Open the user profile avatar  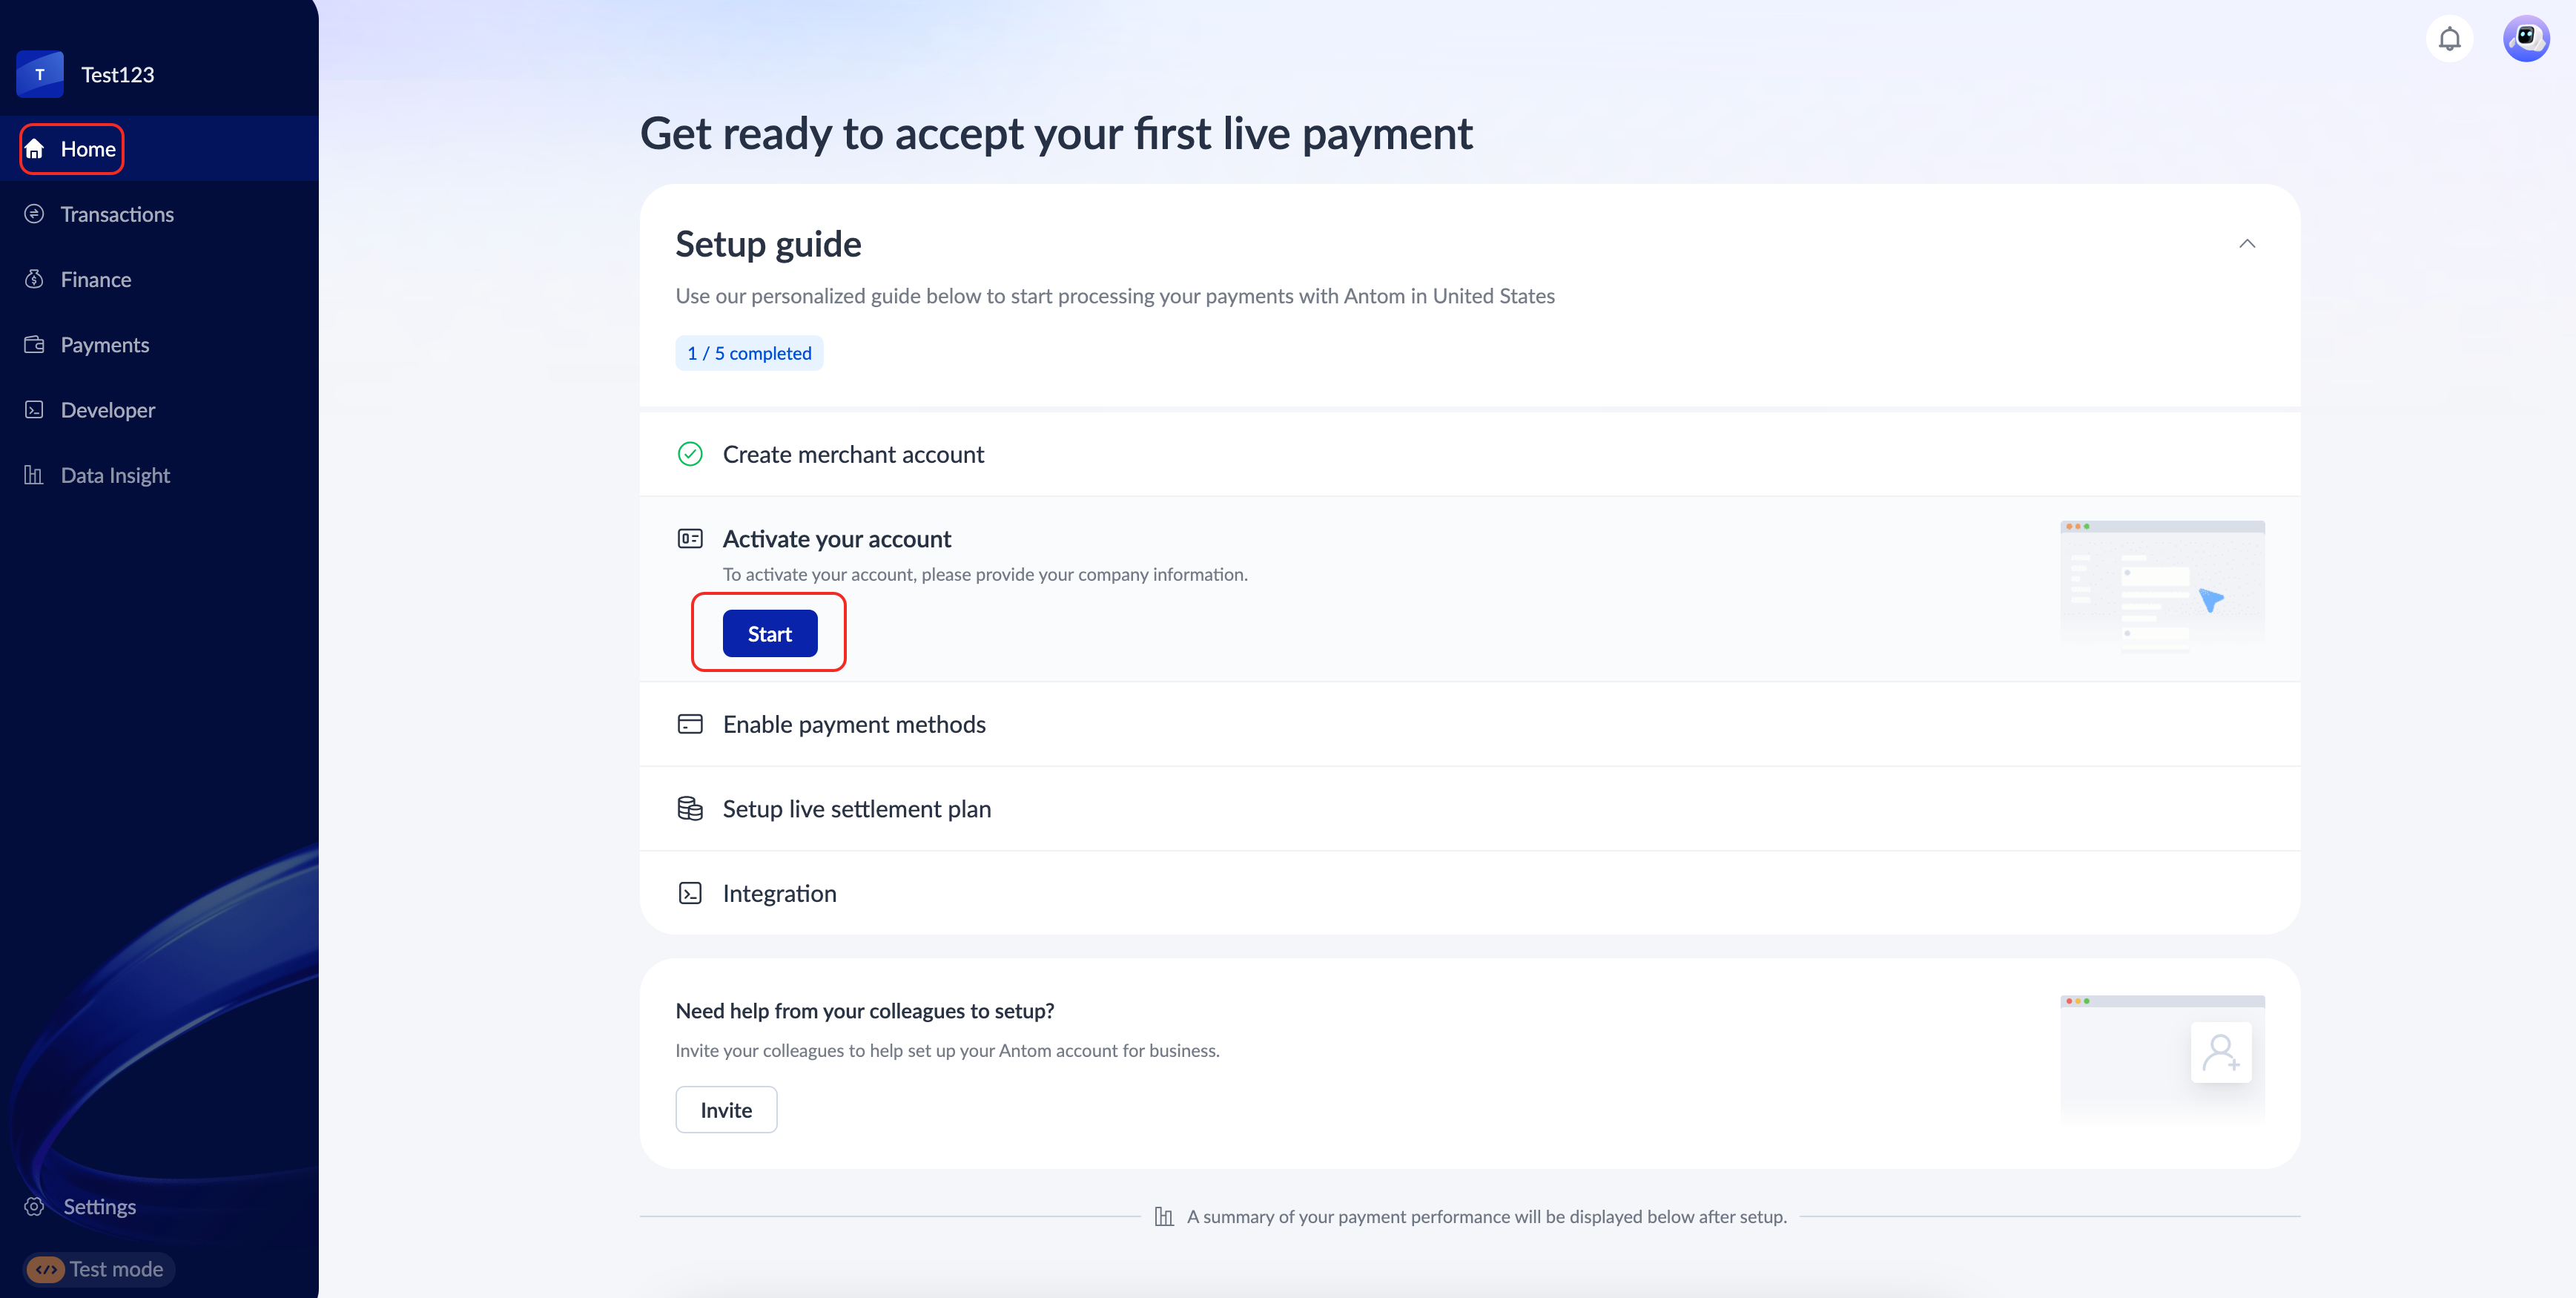click(x=2525, y=39)
